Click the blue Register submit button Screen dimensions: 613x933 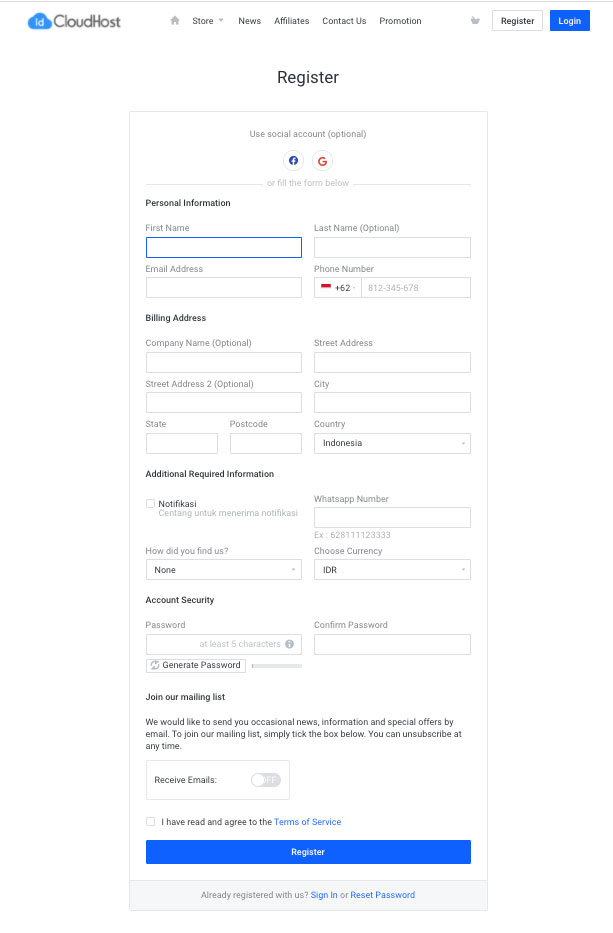[x=307, y=851]
